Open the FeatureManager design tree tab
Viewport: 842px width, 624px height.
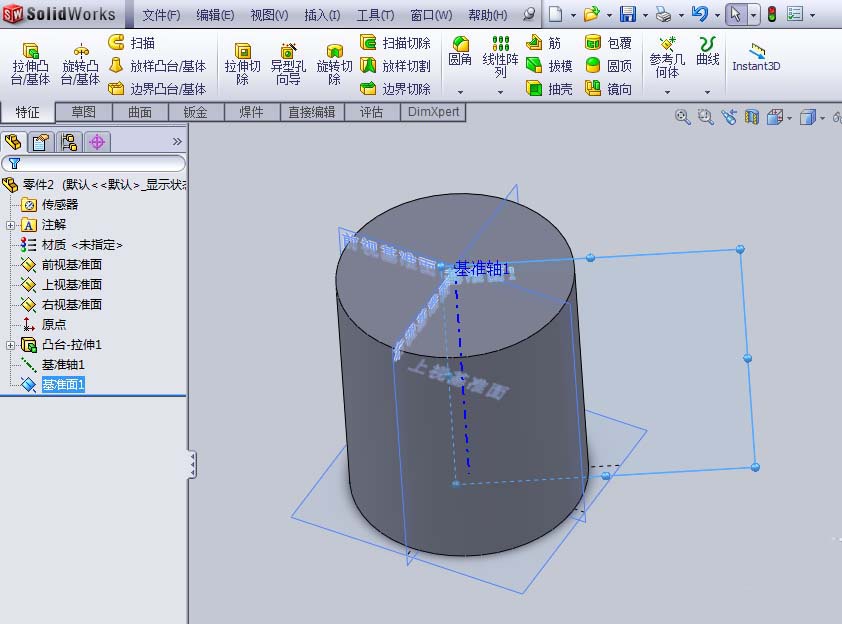point(13,142)
